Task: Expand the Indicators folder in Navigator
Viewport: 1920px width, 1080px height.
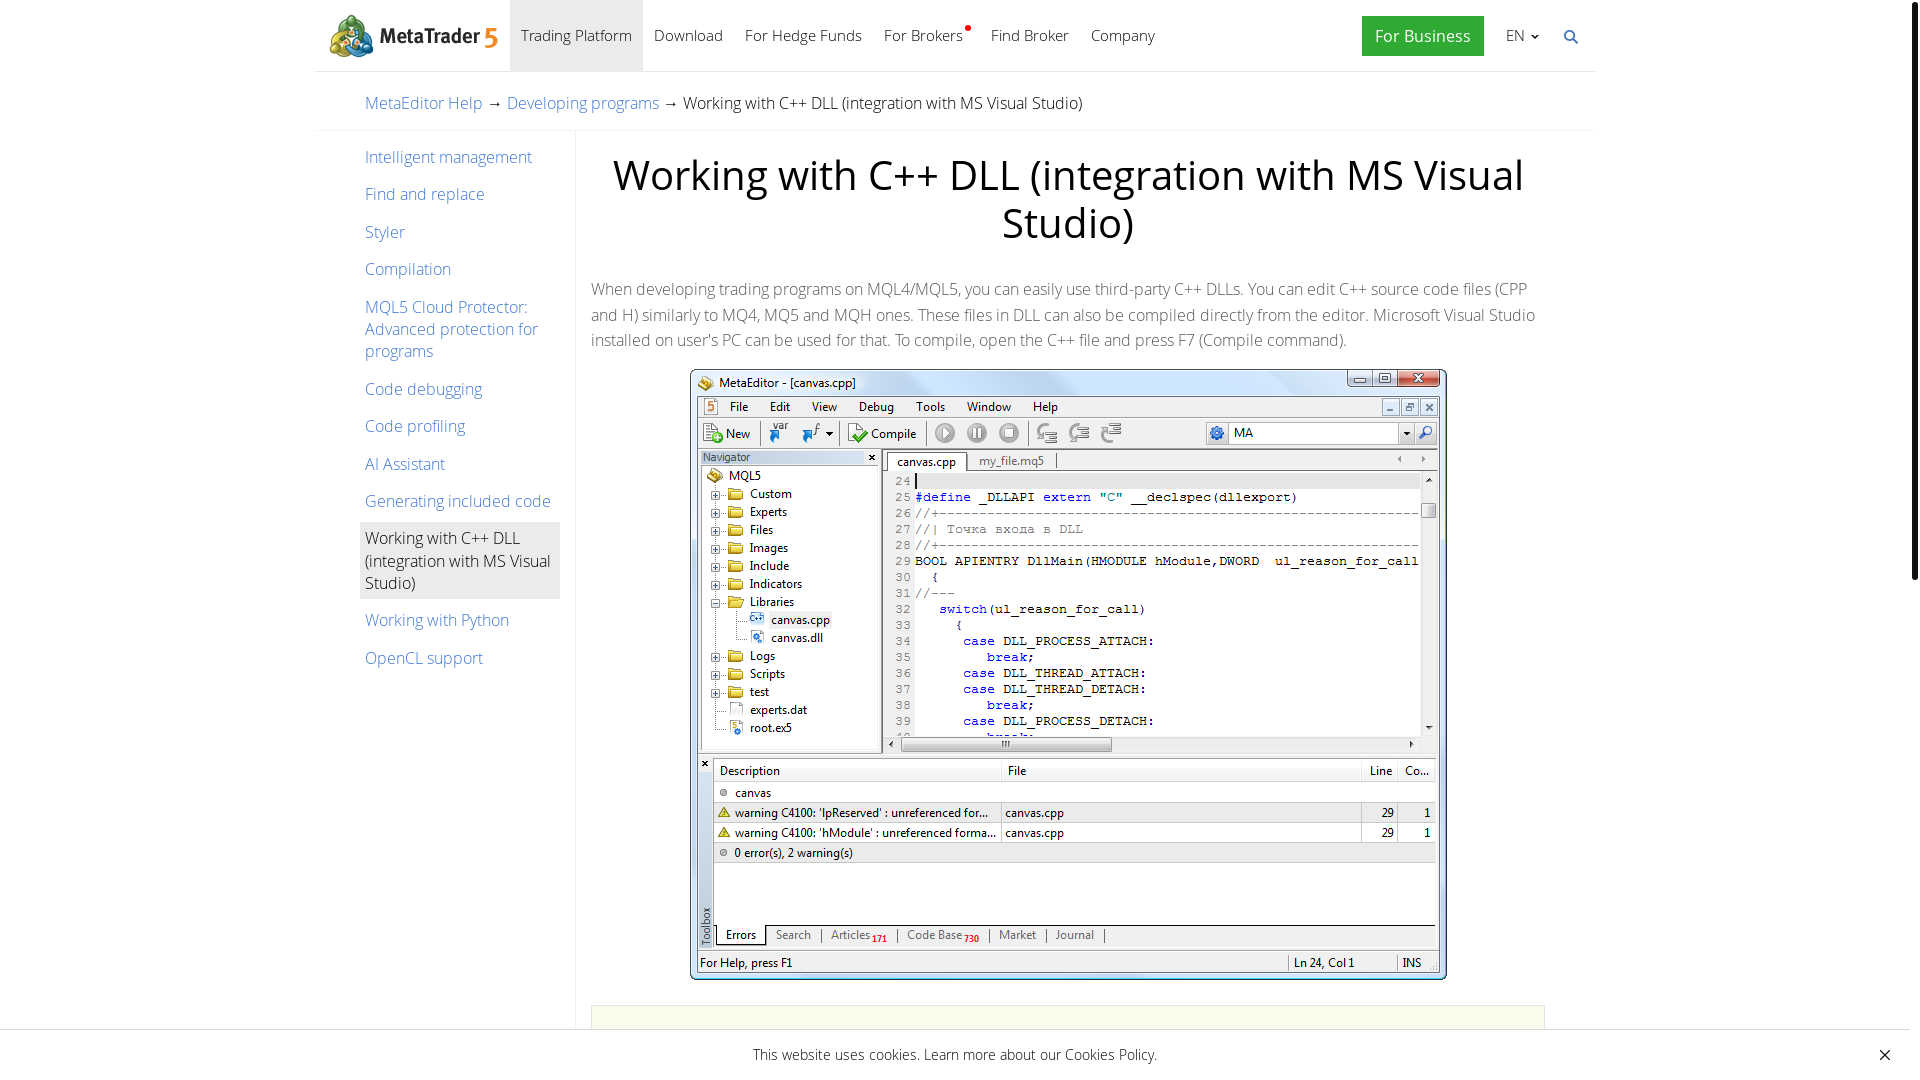Action: 715,585
